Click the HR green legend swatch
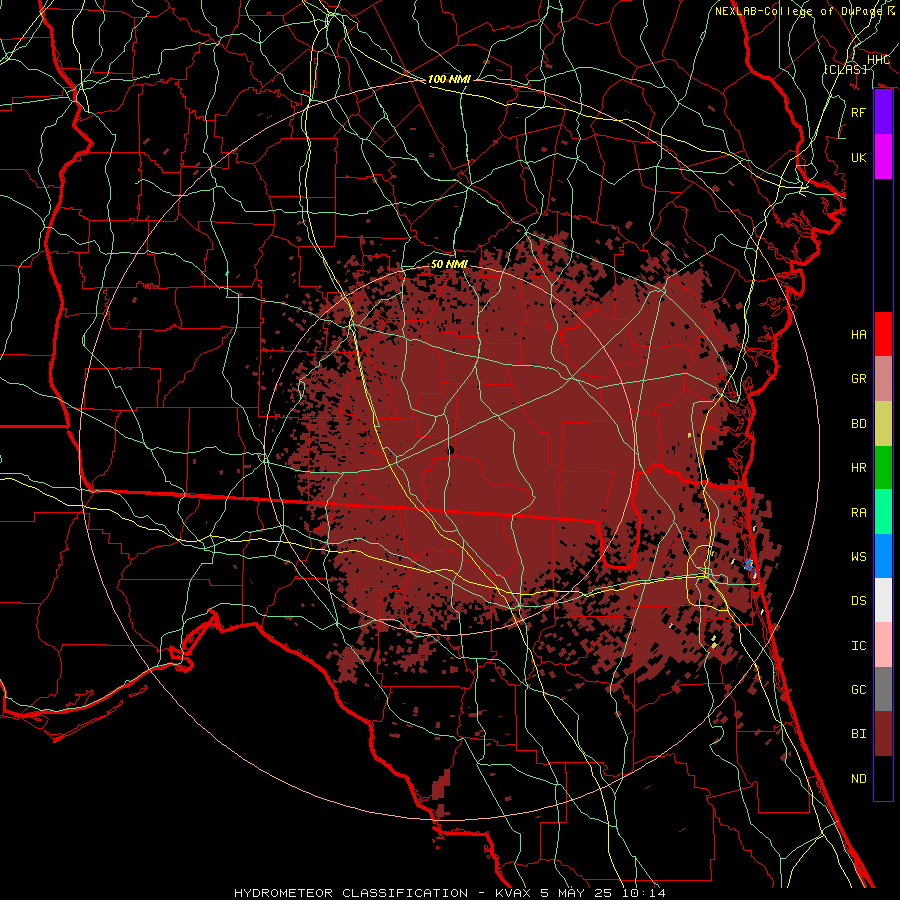The height and width of the screenshot is (900, 900). [x=883, y=468]
